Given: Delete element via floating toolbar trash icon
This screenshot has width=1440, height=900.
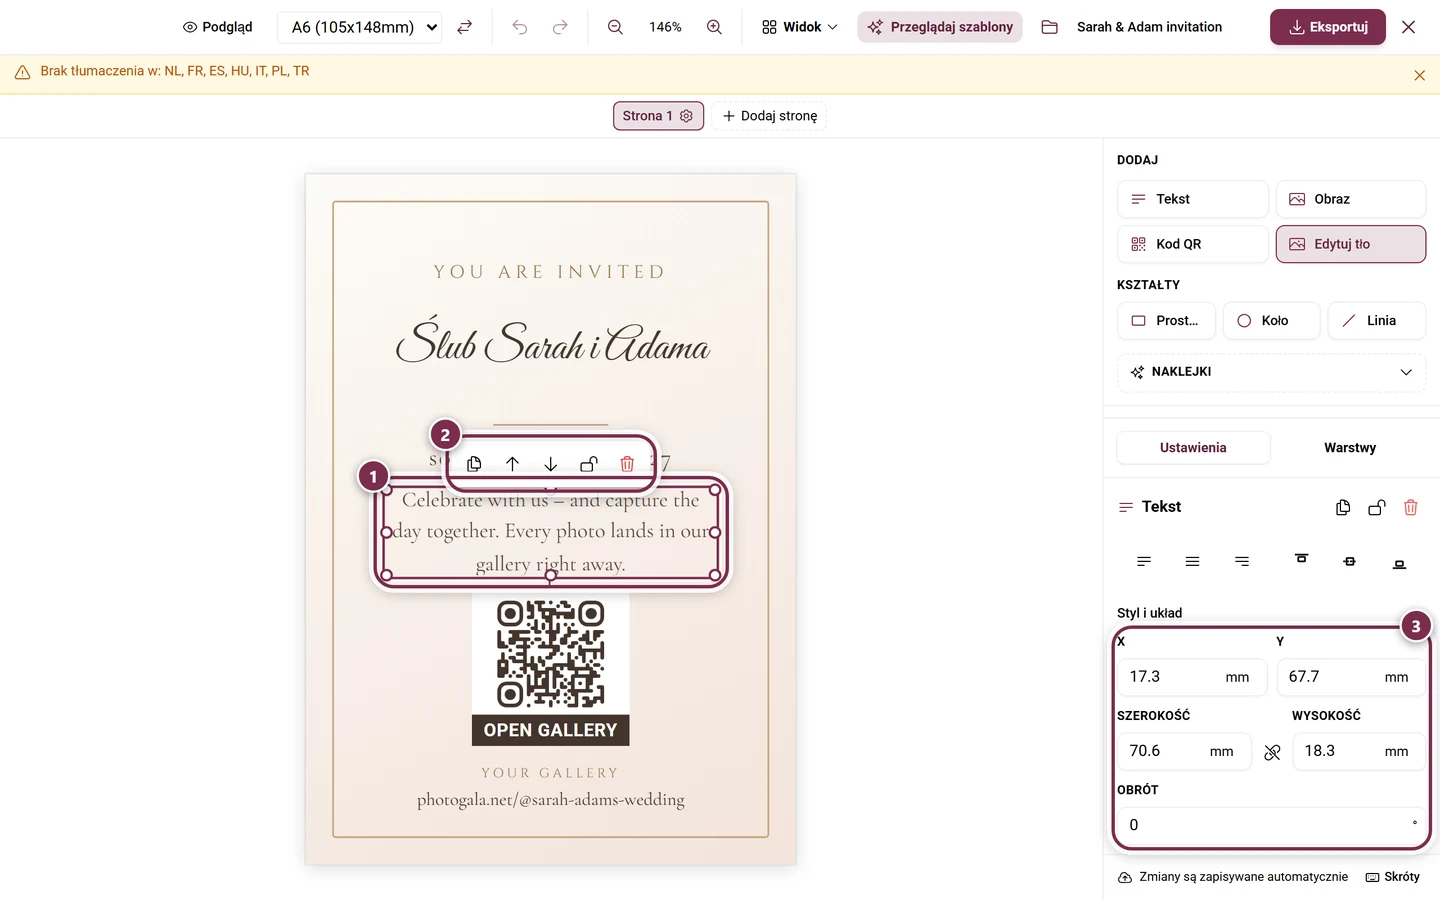Looking at the screenshot, I should click(x=627, y=464).
